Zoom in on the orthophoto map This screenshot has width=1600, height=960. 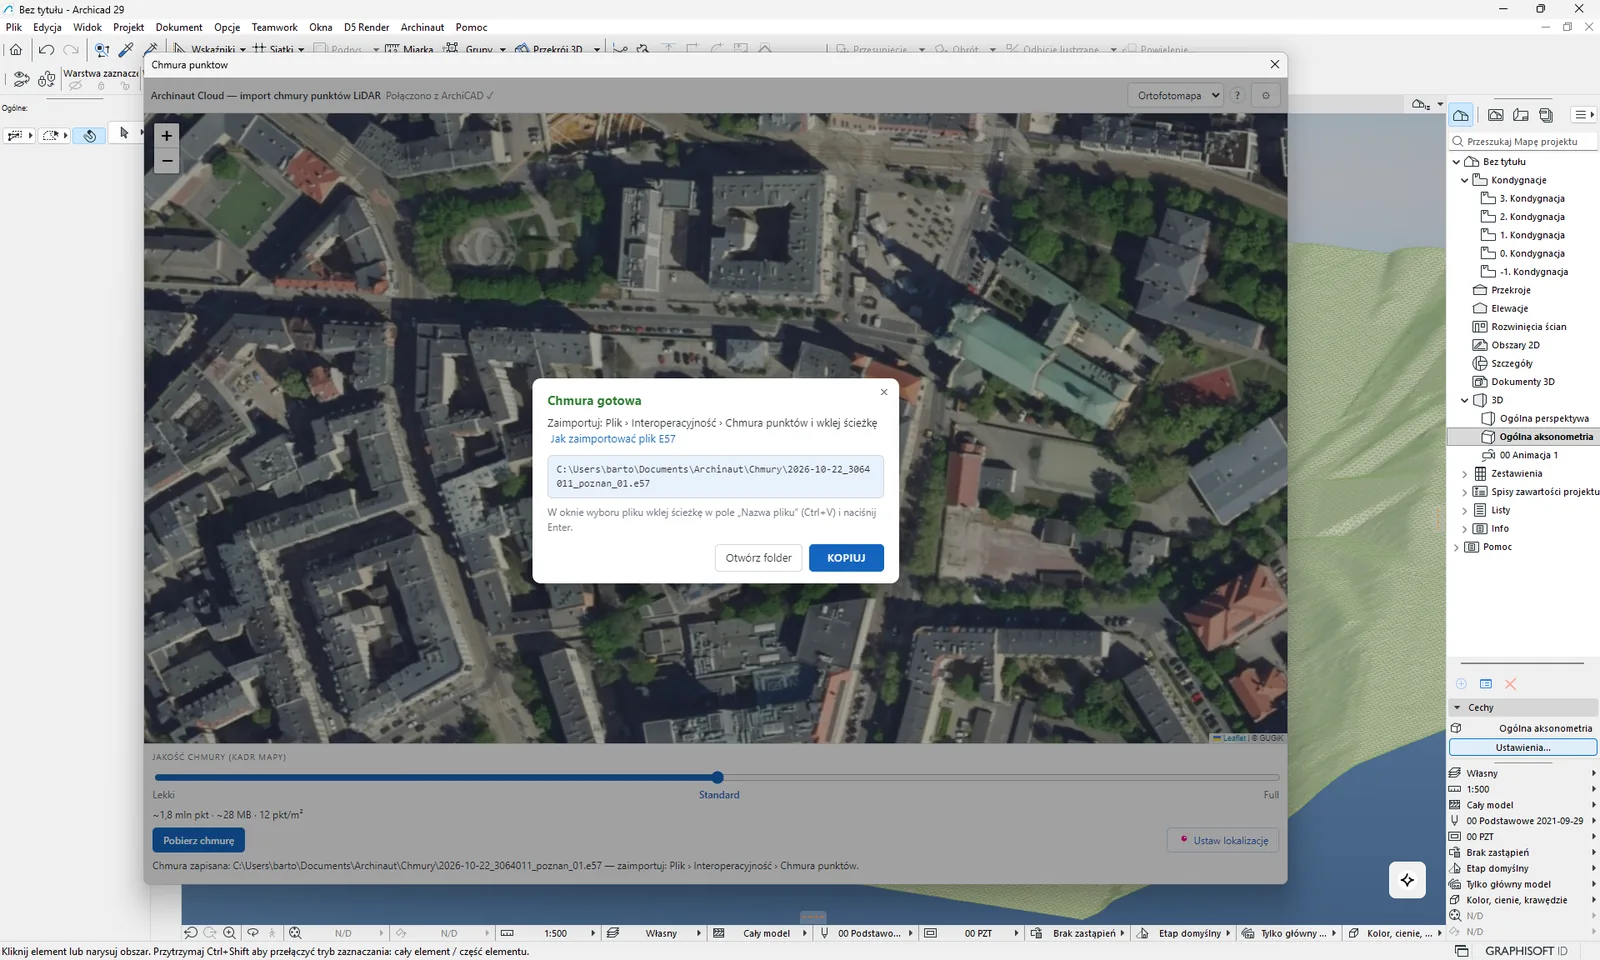(x=167, y=135)
